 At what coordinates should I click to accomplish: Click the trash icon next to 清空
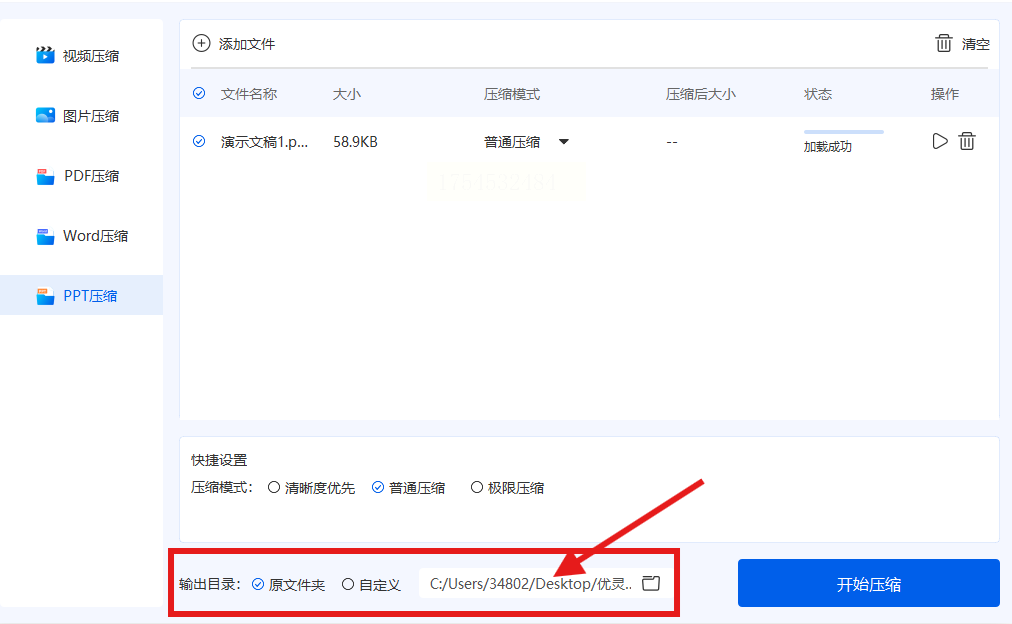pyautogui.click(x=944, y=43)
